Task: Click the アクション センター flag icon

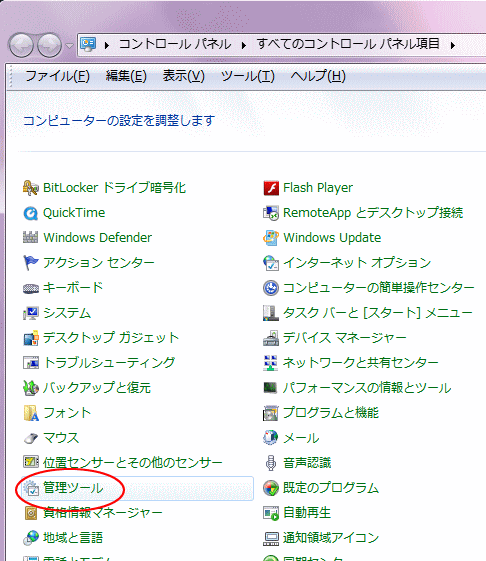Action: point(30,263)
